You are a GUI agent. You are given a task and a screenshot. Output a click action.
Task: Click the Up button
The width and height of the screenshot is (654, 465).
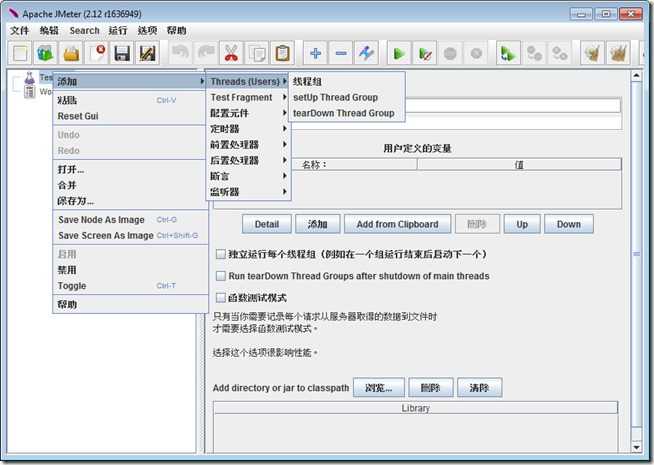[522, 224]
